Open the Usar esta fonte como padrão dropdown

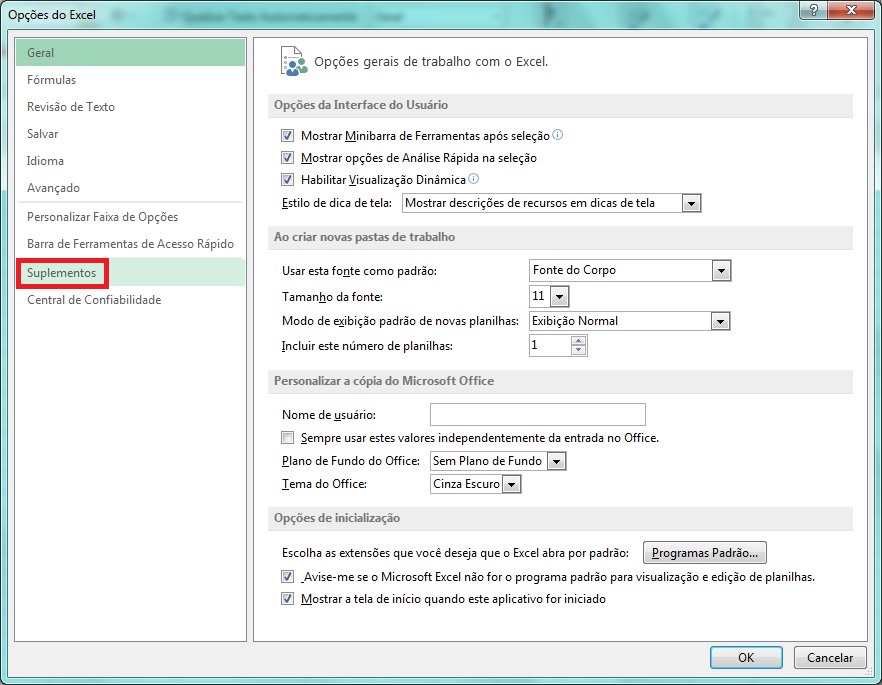click(722, 270)
